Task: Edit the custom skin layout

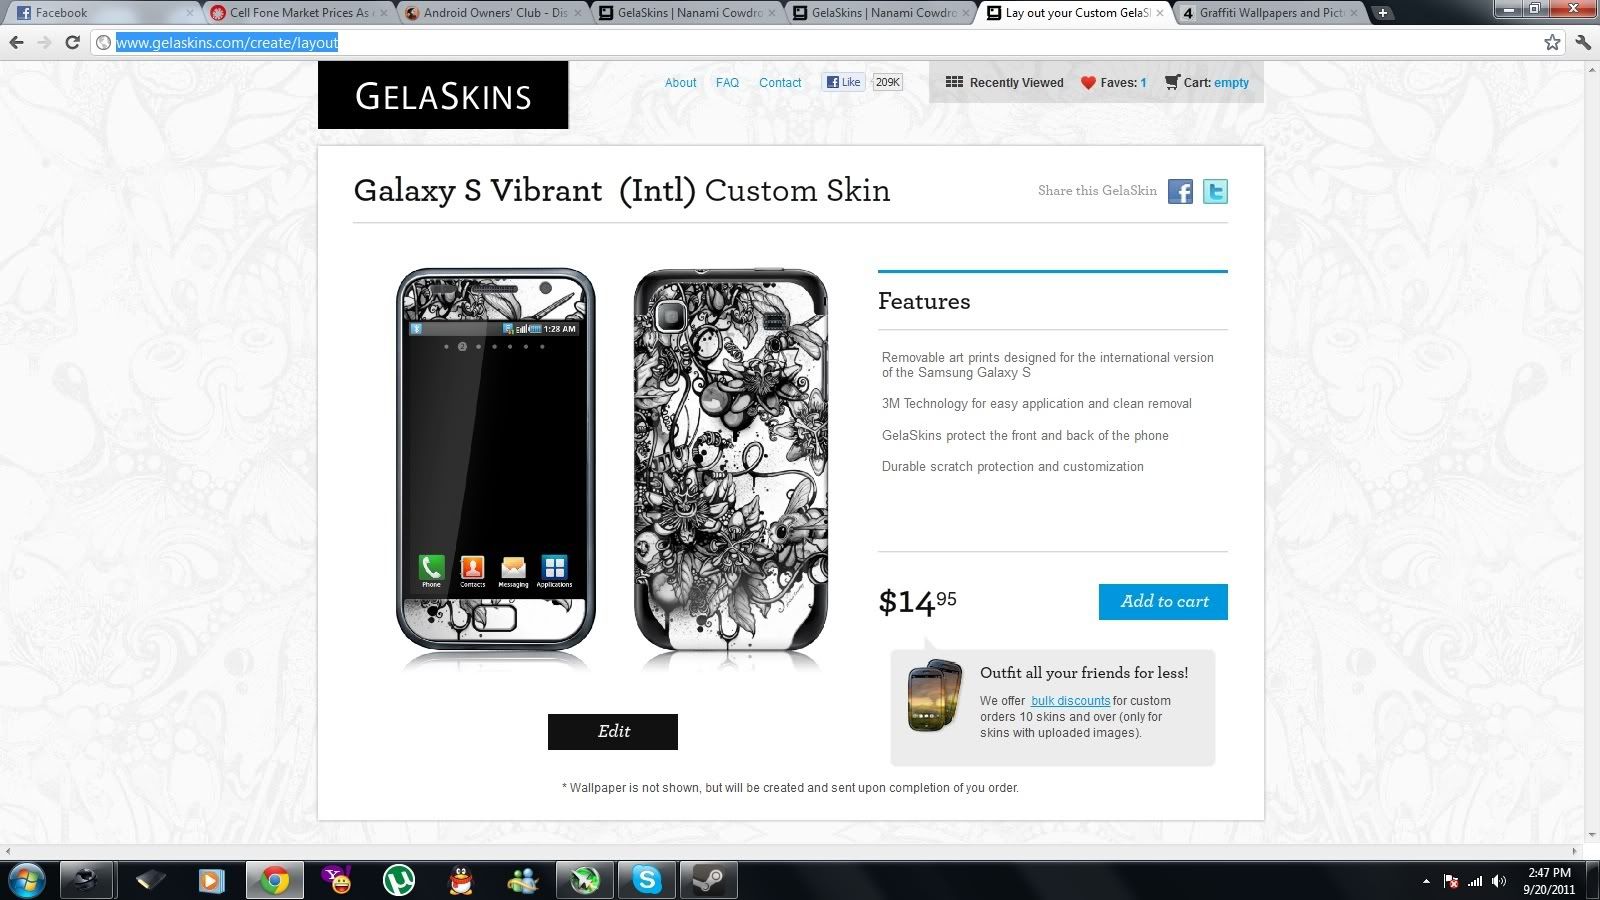Action: 613,732
